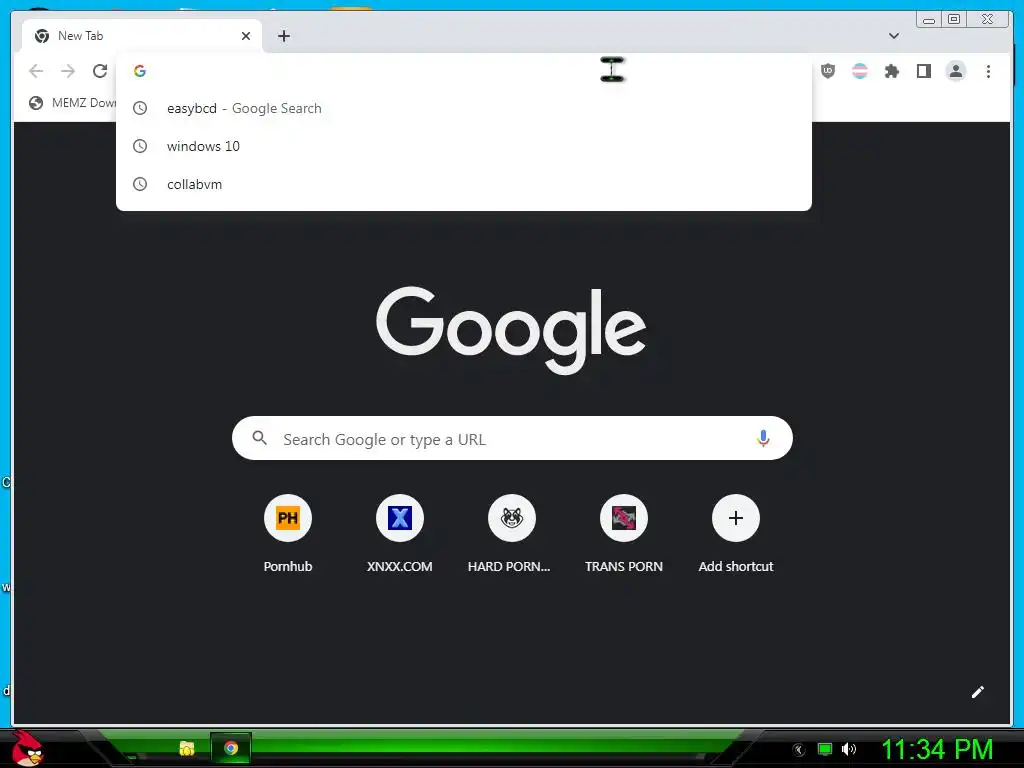Select the New Tab tab
The image size is (1024, 768).
(x=142, y=36)
